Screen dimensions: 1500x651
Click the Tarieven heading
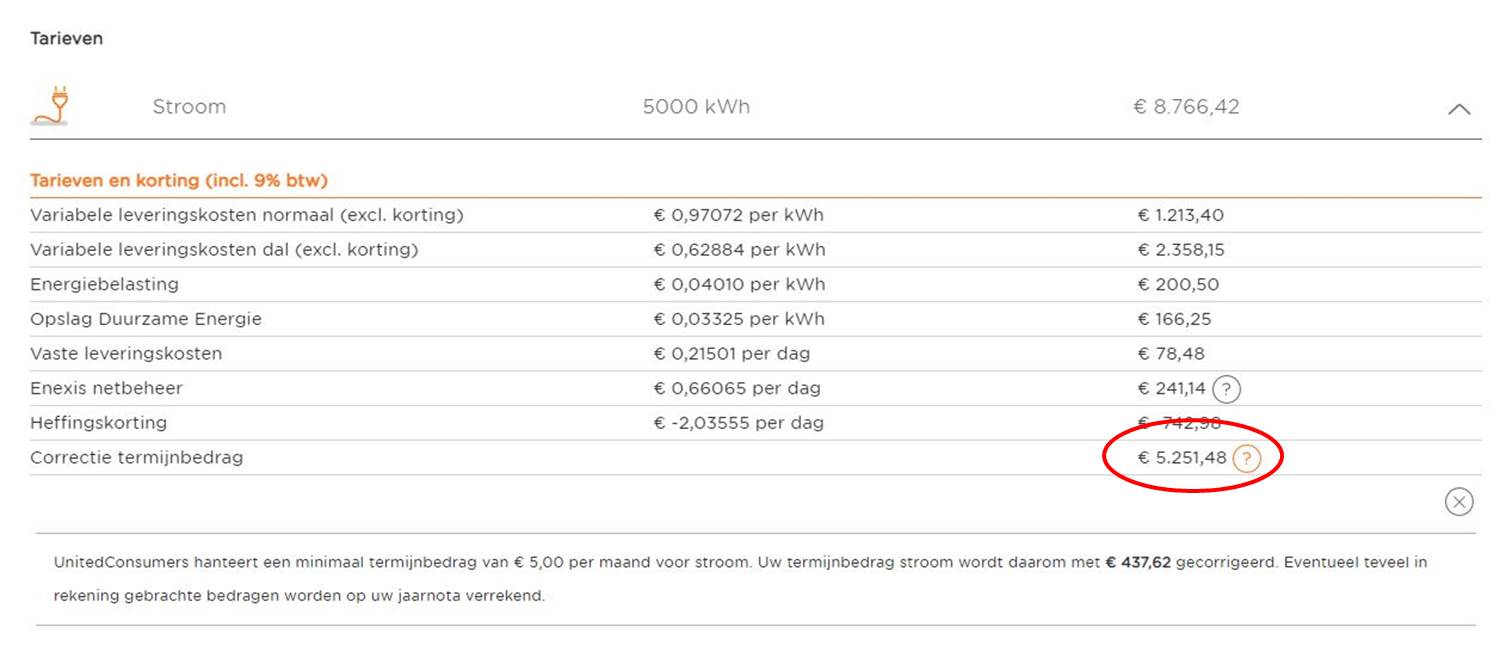click(x=67, y=39)
